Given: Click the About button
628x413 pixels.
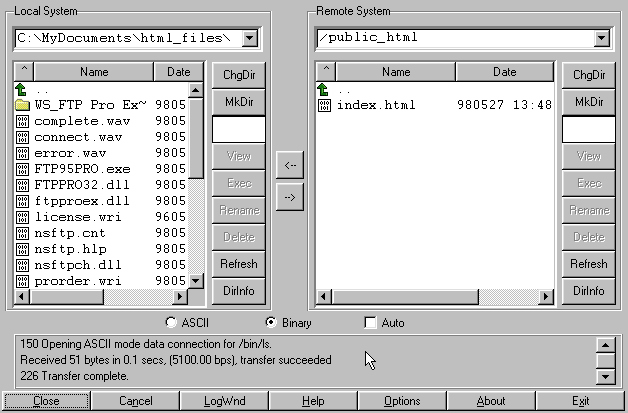Looking at the screenshot, I should [x=491, y=401].
